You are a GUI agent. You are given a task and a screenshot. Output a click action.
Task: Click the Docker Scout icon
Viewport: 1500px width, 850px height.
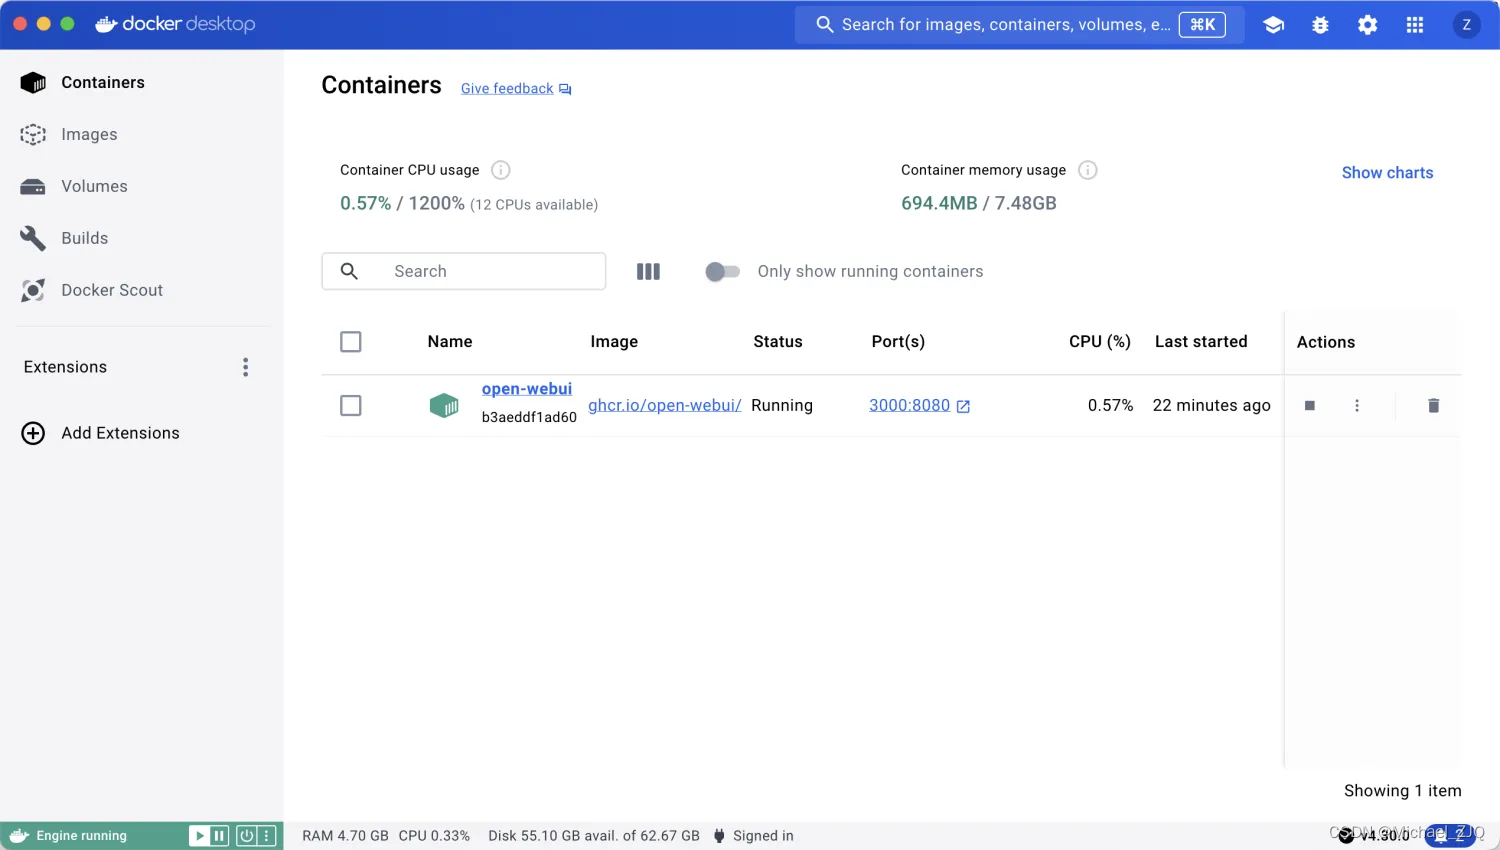pyautogui.click(x=33, y=290)
